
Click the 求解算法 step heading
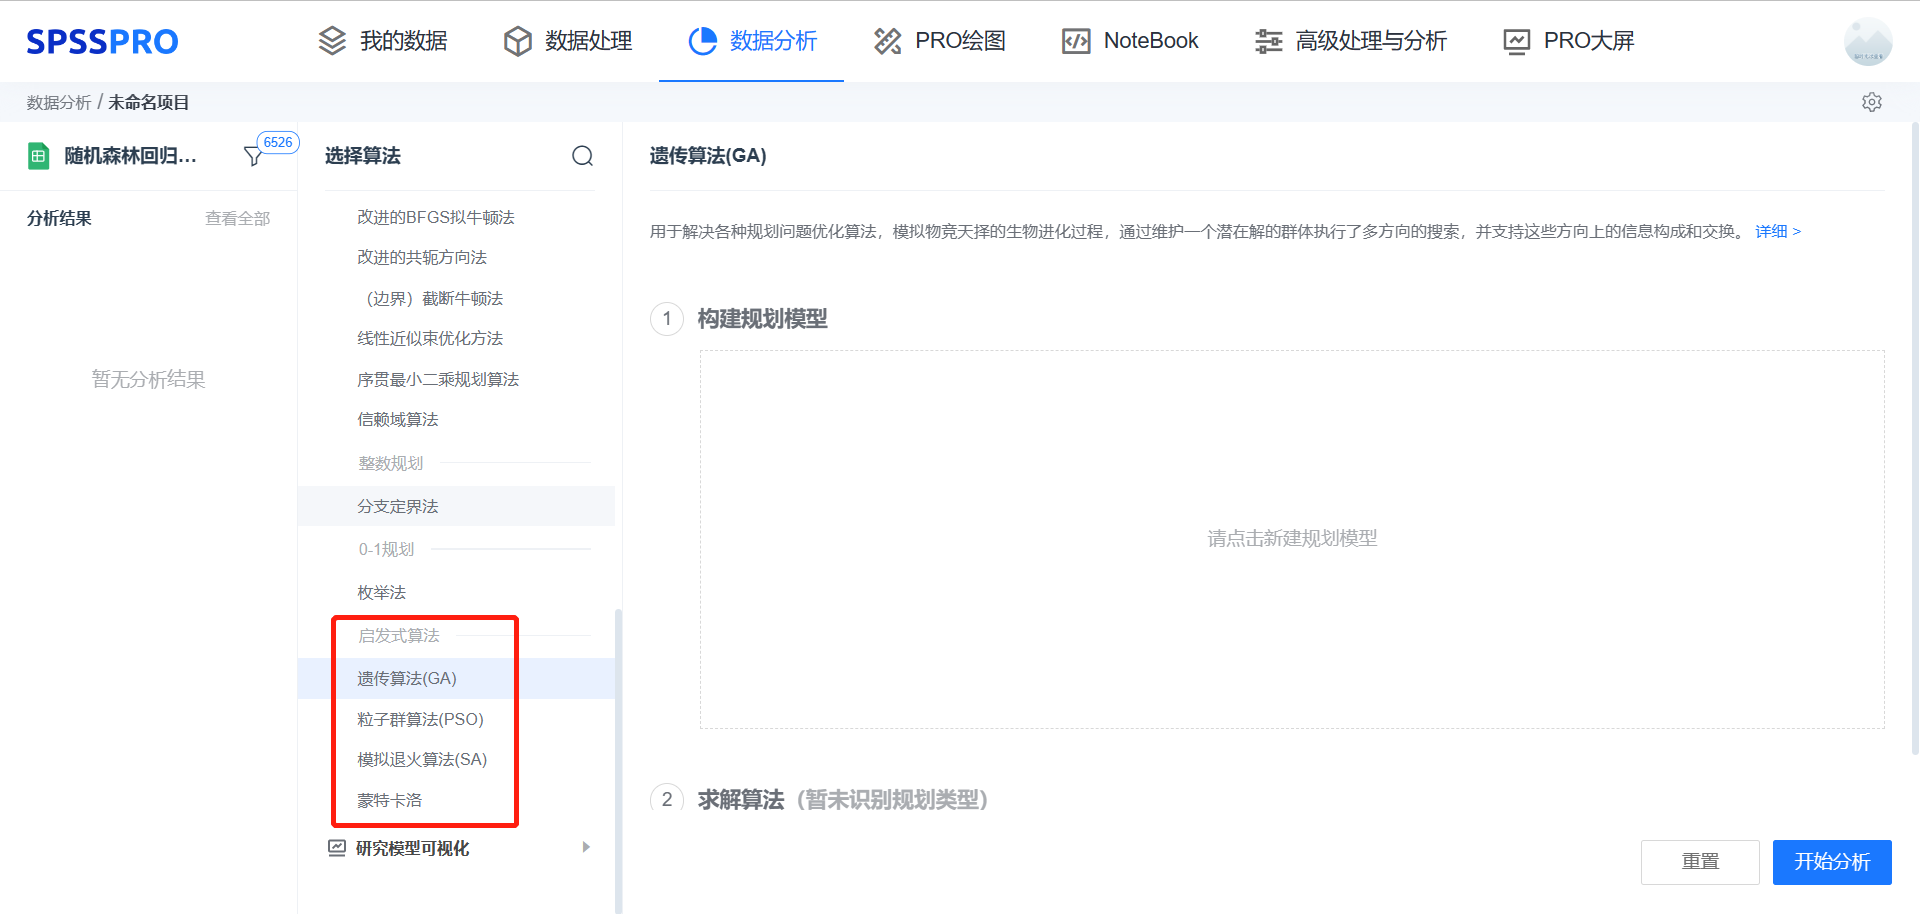click(x=741, y=799)
